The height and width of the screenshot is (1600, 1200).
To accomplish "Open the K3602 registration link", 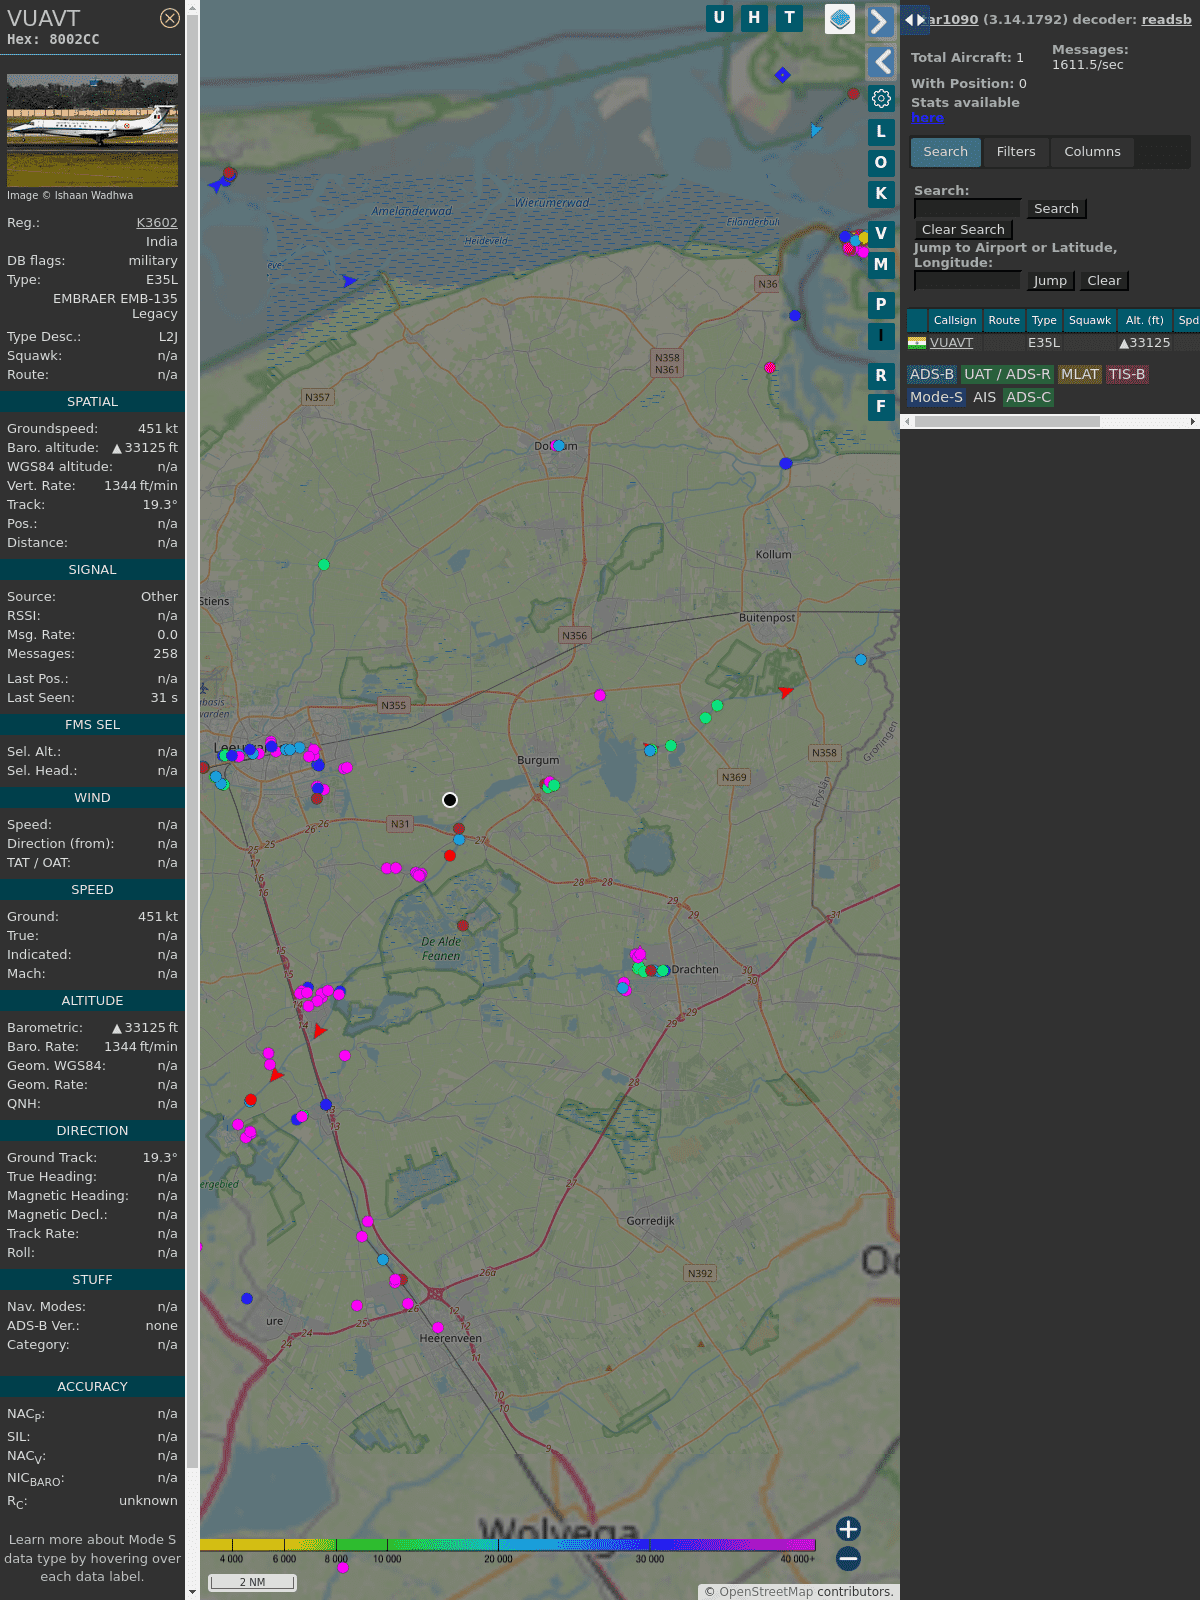I will click(157, 223).
